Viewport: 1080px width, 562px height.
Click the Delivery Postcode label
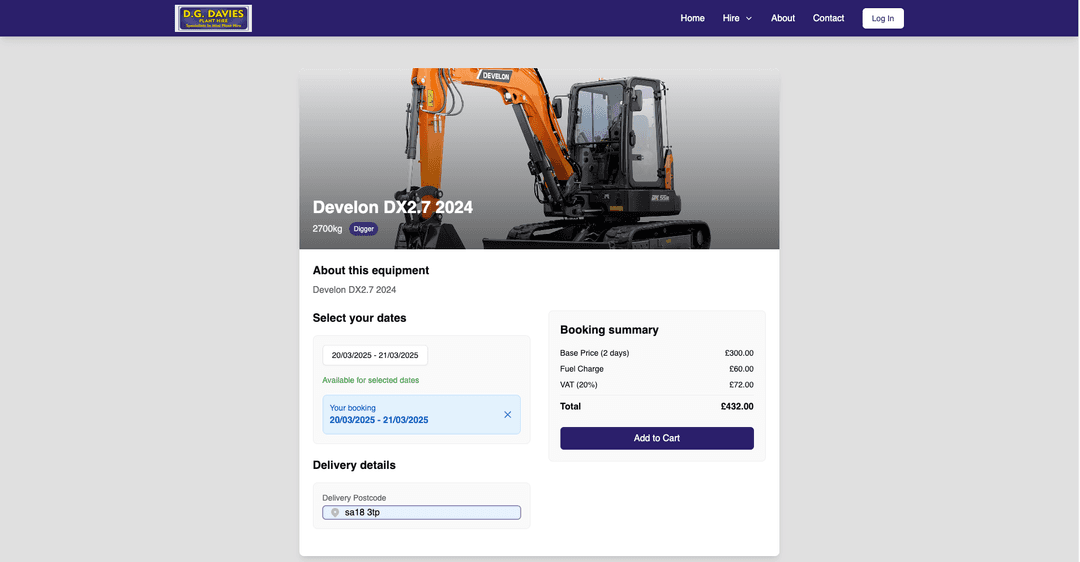point(354,498)
